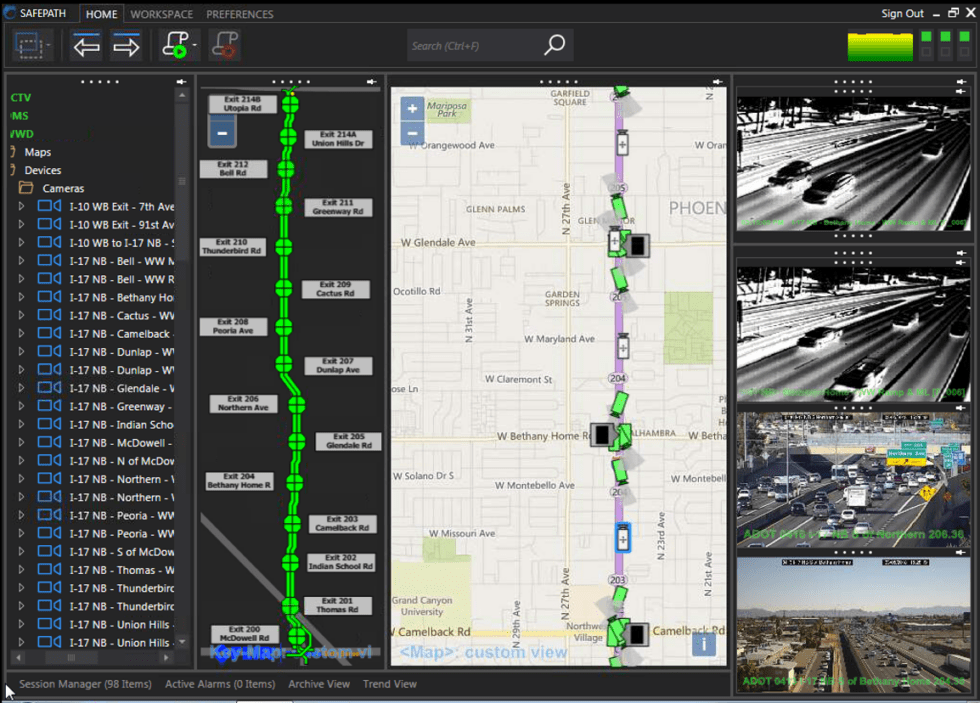Viewport: 980px width, 703px height.
Task: Open Archive View from the status bar
Action: [319, 684]
